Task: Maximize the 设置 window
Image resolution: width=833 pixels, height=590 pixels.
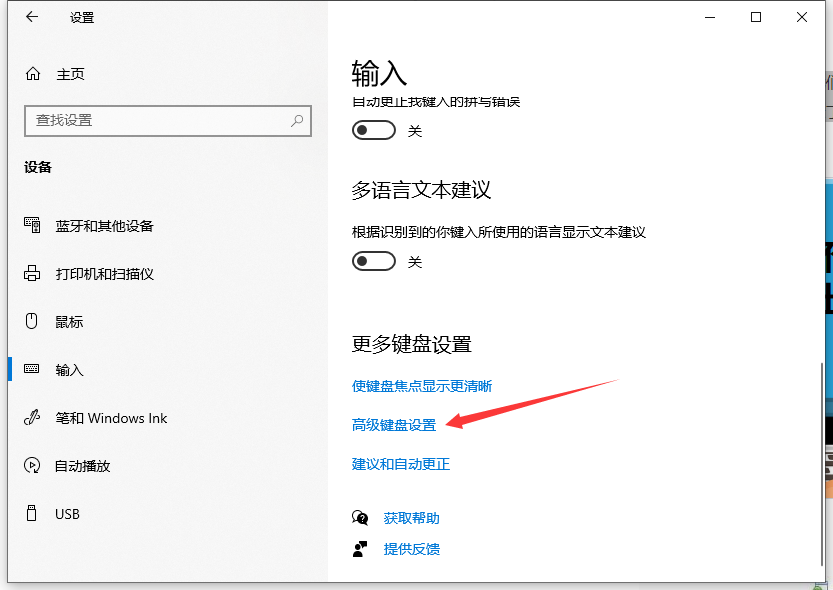Action: click(756, 17)
